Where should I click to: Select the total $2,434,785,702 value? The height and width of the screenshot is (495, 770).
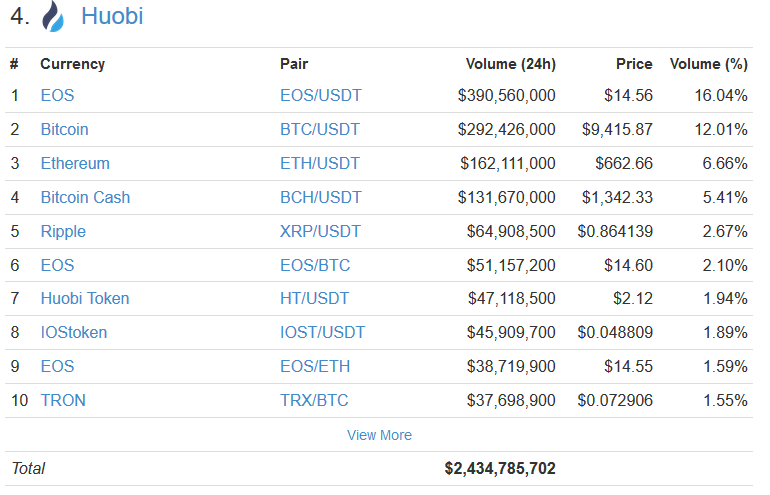click(500, 468)
